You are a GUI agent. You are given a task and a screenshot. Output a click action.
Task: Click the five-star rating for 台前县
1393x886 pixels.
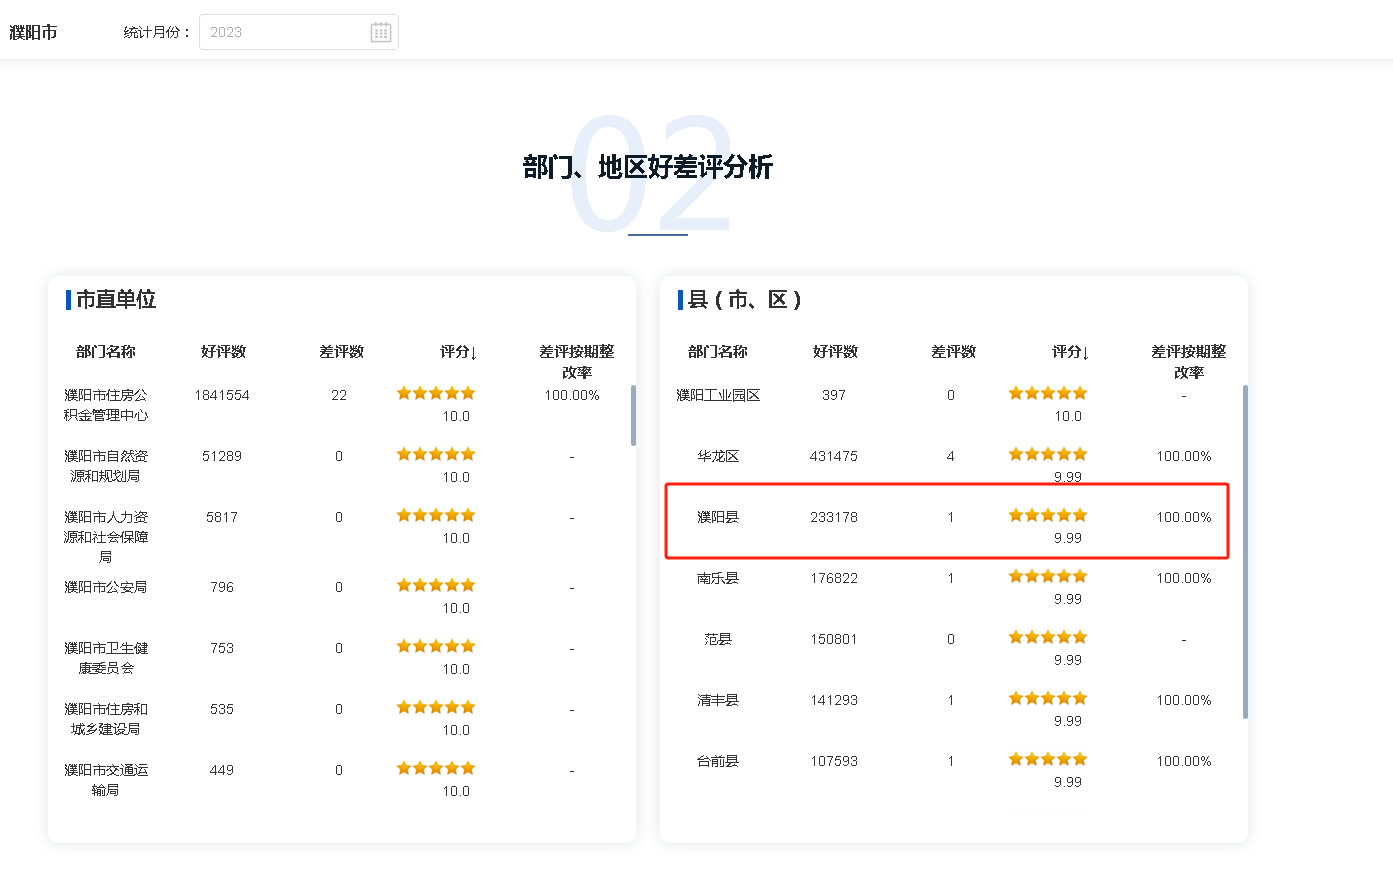1048,759
